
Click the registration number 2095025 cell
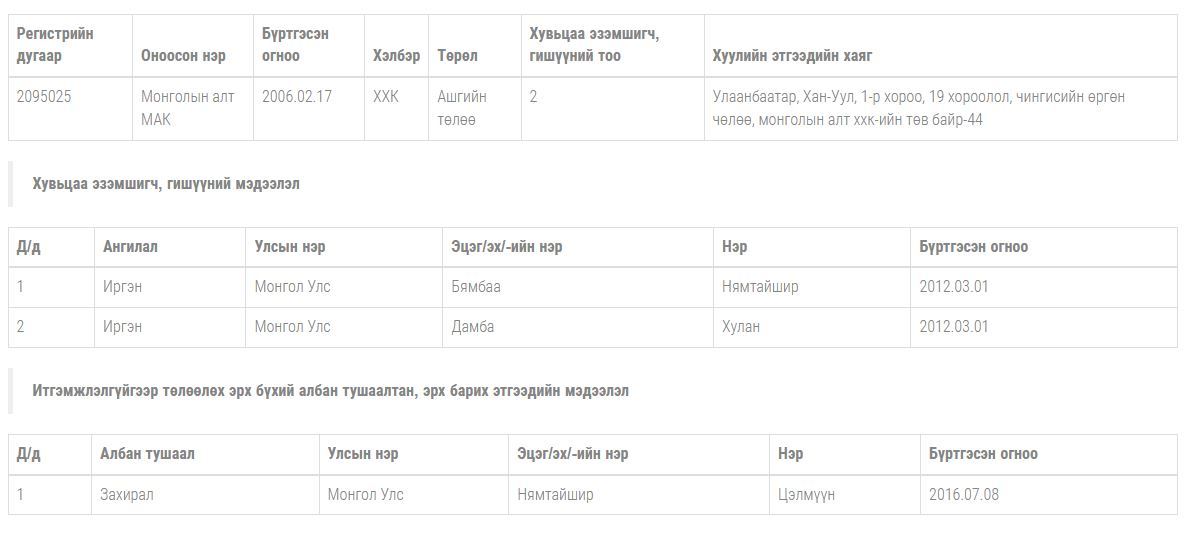pos(44,97)
